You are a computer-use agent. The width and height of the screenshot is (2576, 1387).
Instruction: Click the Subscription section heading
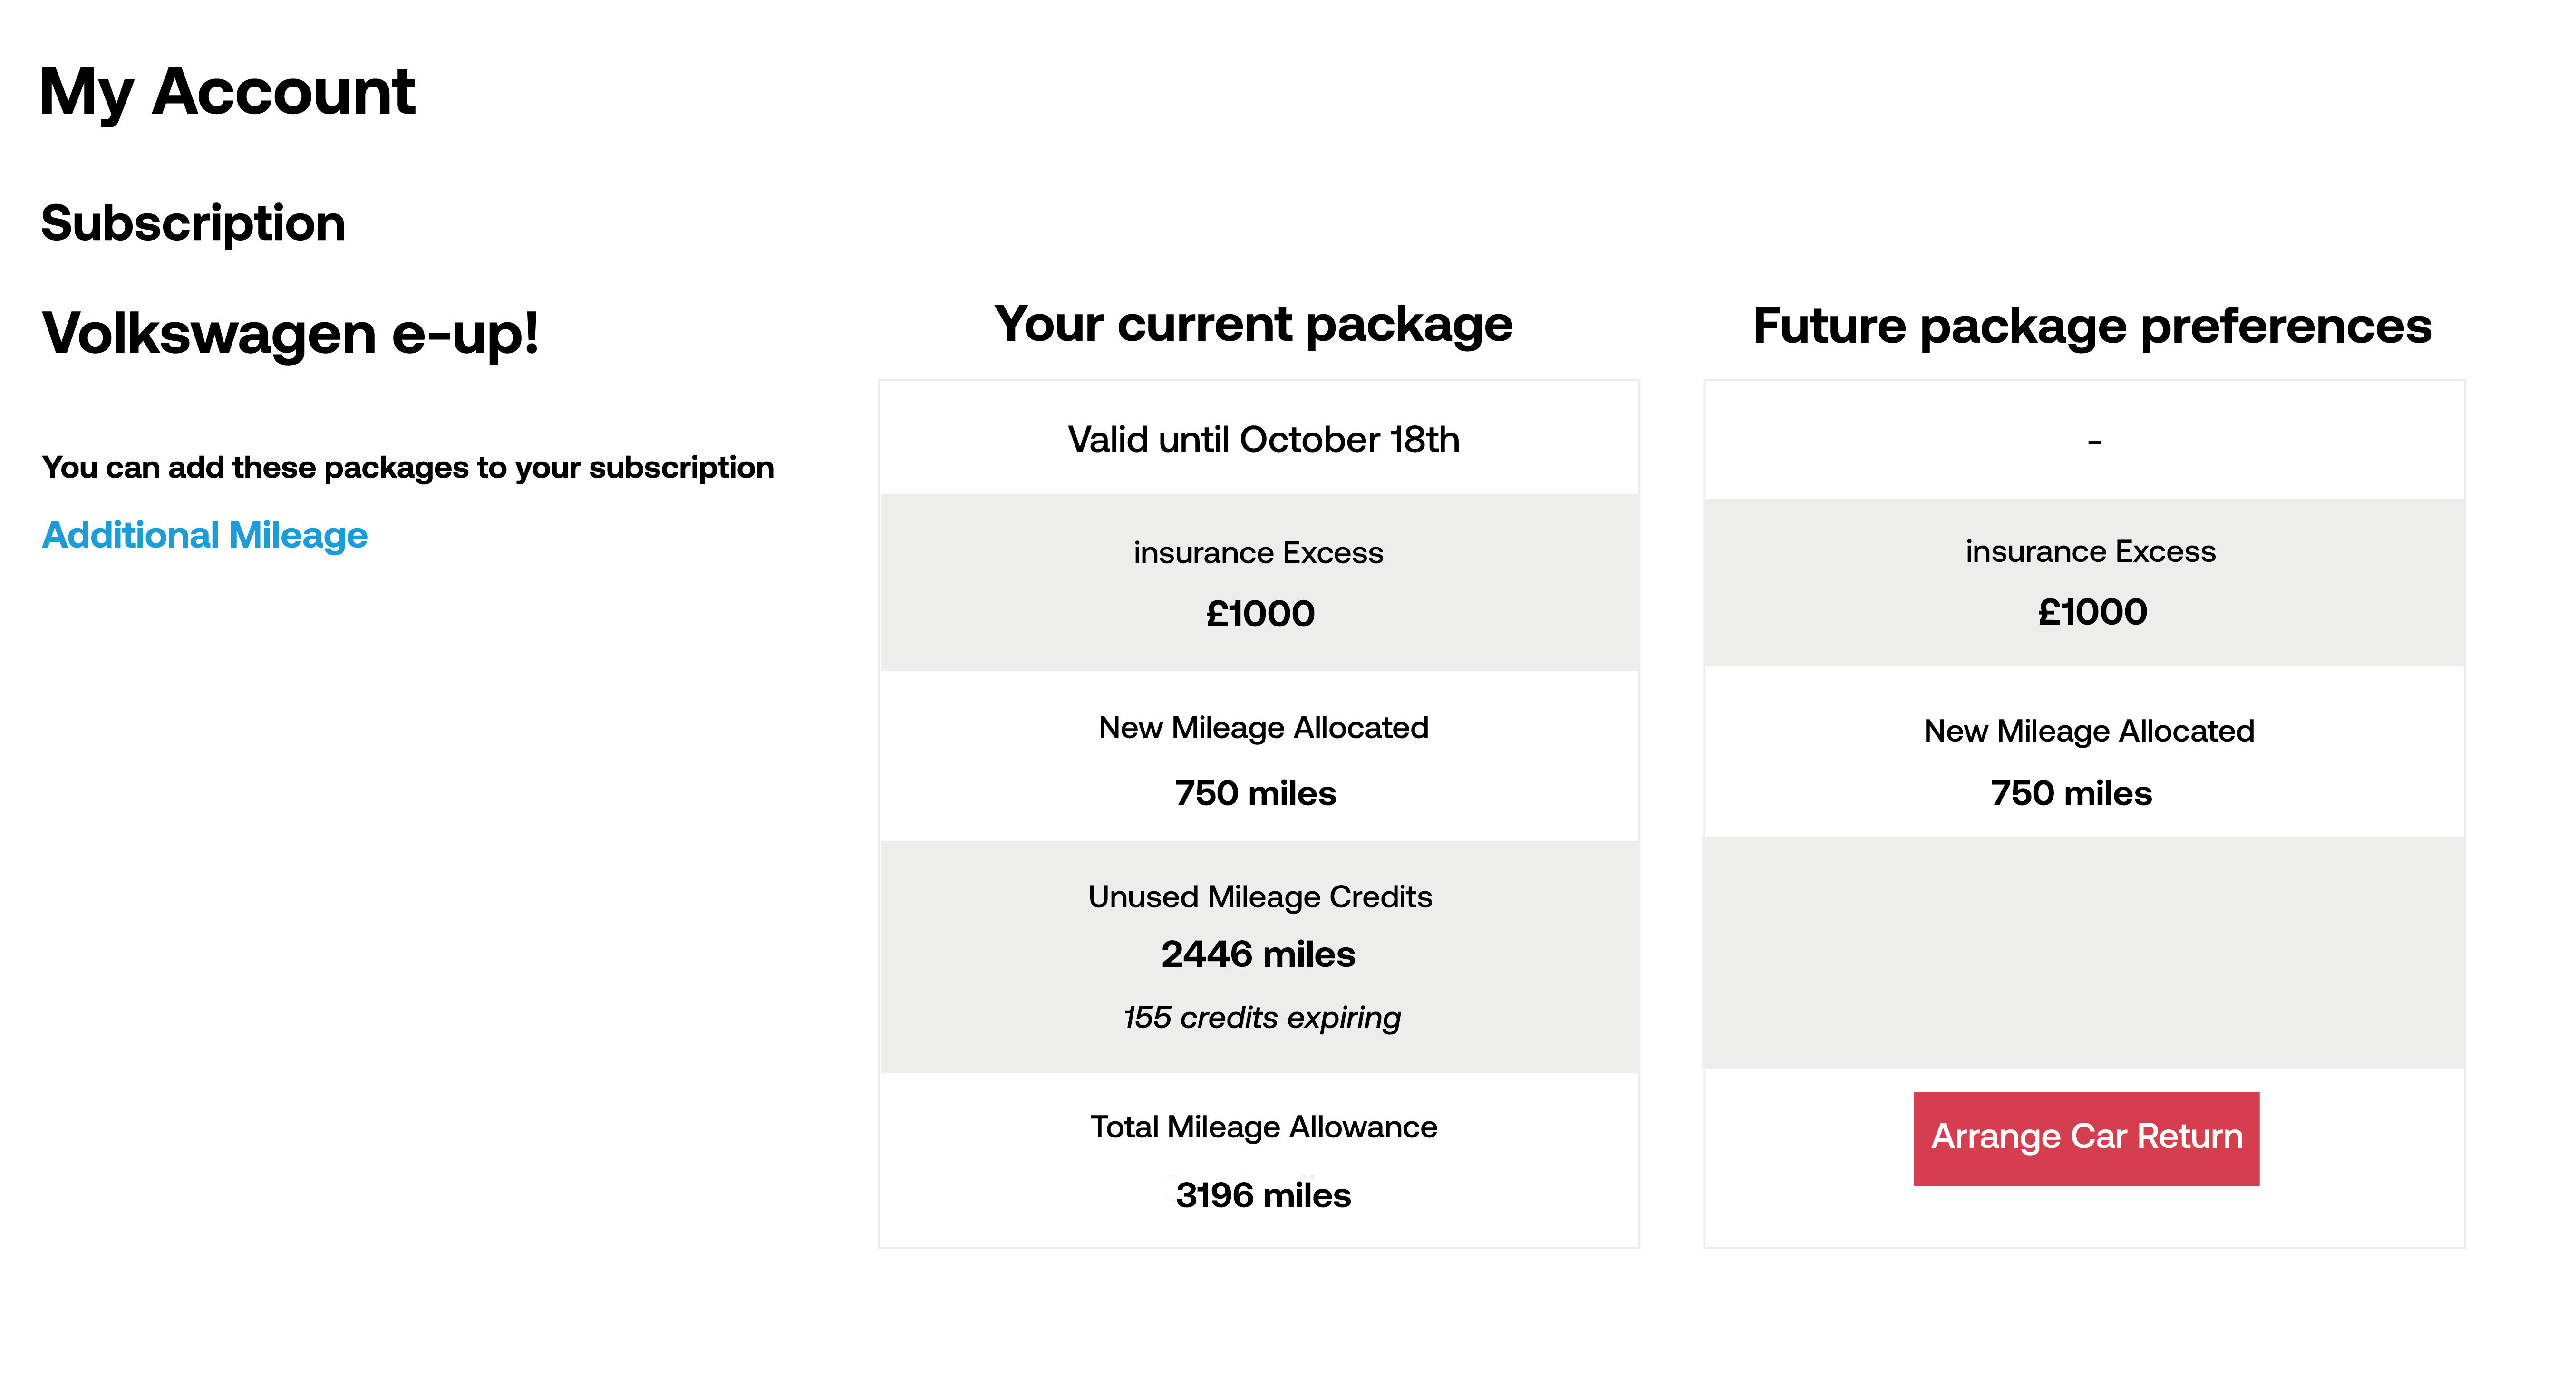(x=193, y=222)
